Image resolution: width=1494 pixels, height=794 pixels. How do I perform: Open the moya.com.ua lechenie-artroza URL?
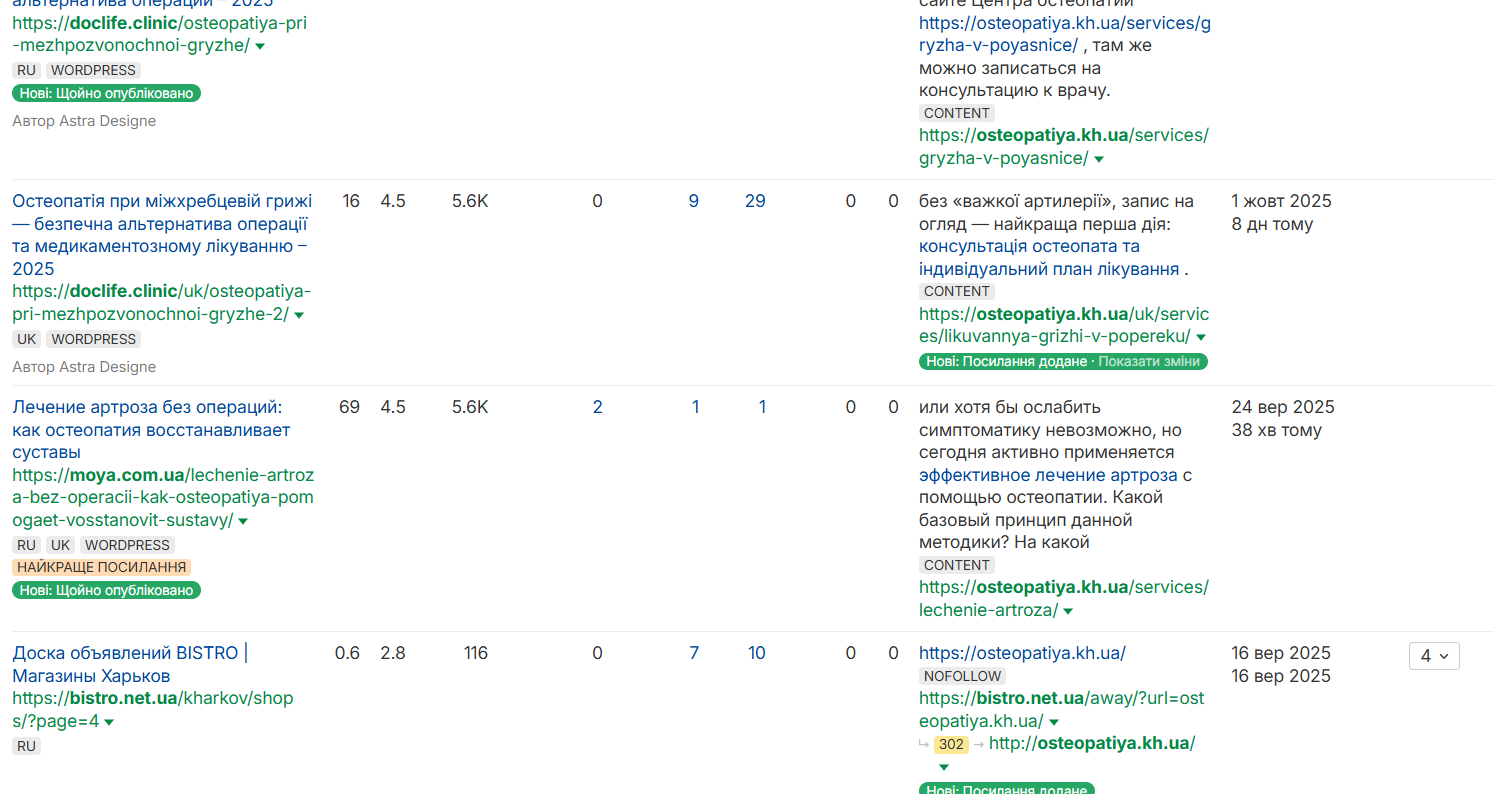pos(163,498)
